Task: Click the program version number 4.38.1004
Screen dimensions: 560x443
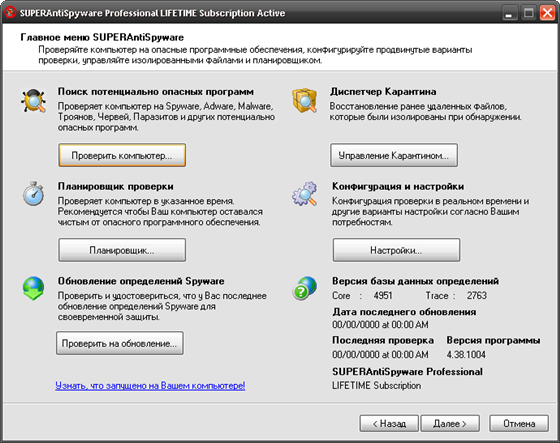Action: click(x=466, y=354)
